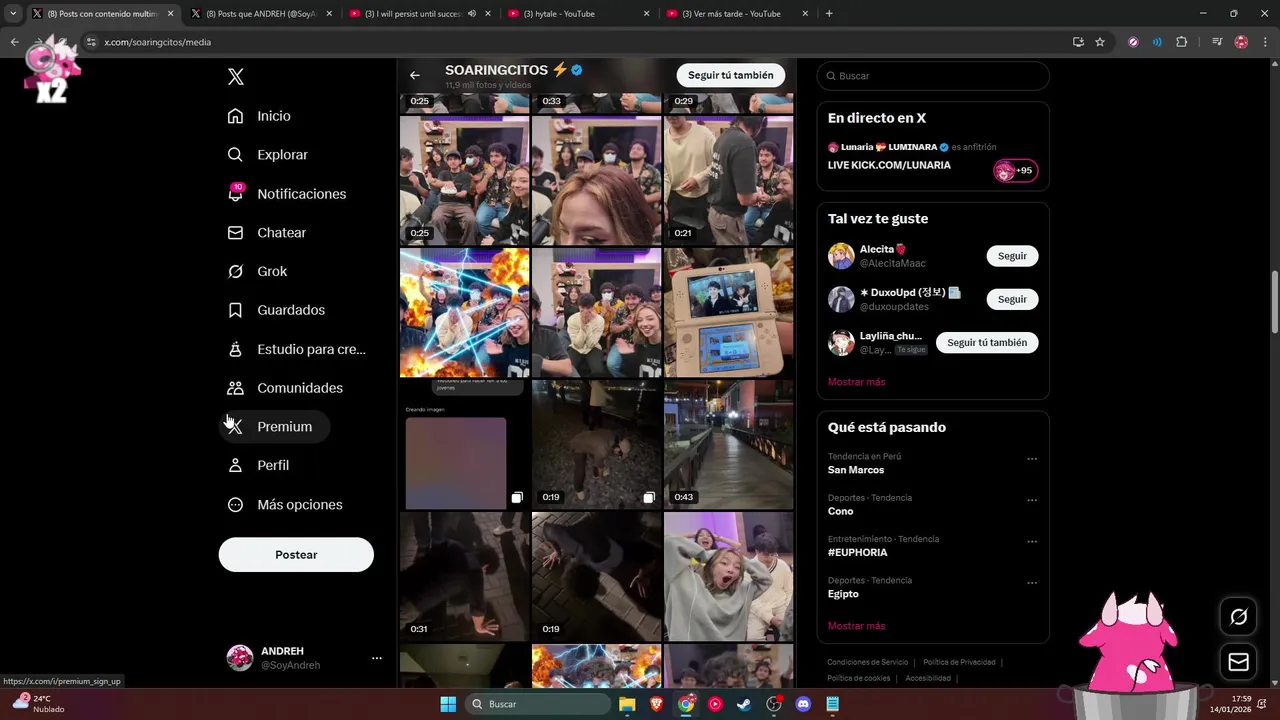The height and width of the screenshot is (720, 1280).
Task: Follow DuxoUpd with Seguir button
Action: [1012, 299]
